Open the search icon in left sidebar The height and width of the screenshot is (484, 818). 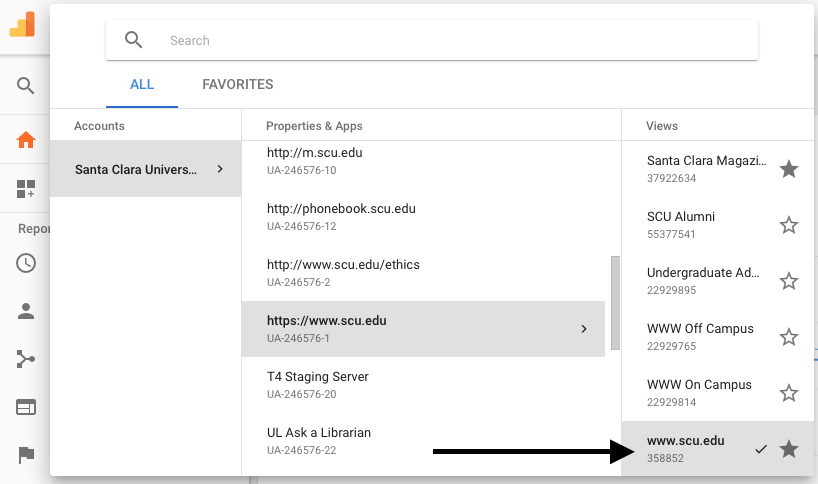point(25,86)
